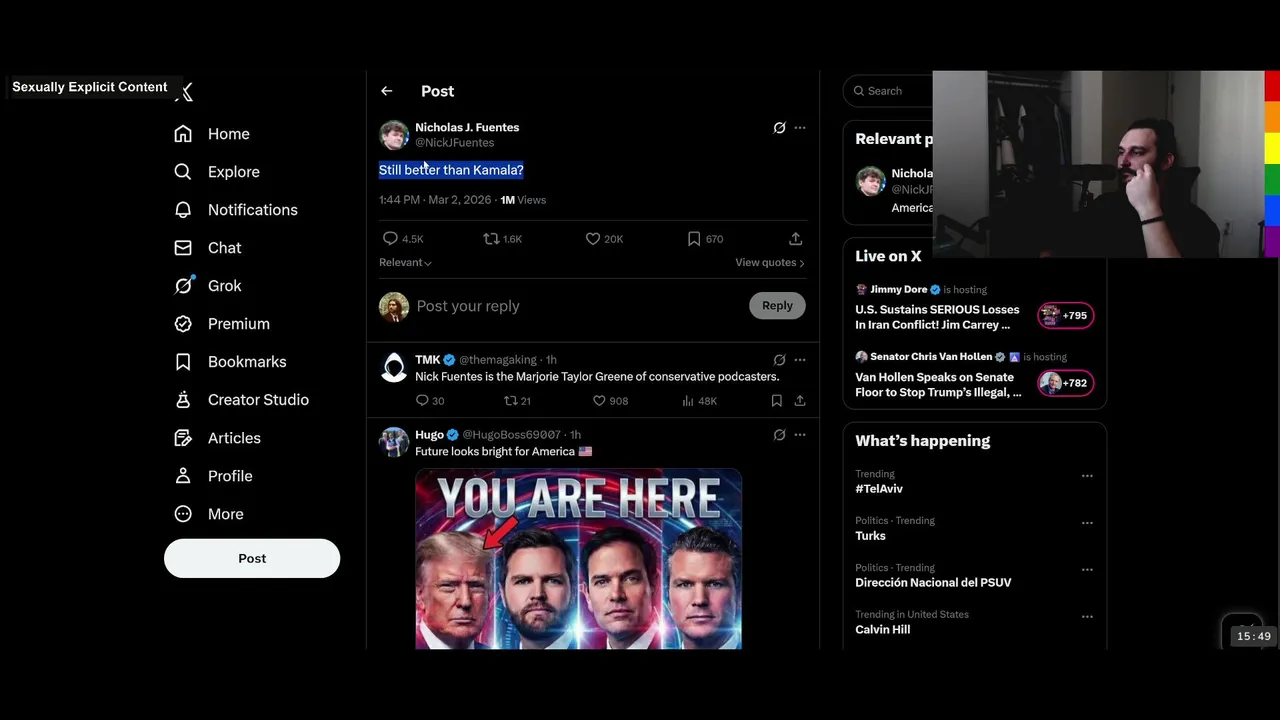Image resolution: width=1280 pixels, height=720 pixels.
Task: Open options for #TelAviv trend
Action: tap(1087, 476)
